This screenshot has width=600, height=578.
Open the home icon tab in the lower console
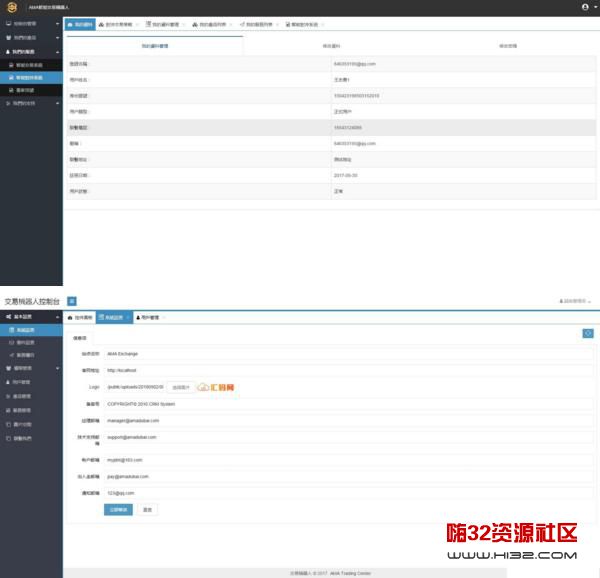(x=83, y=318)
